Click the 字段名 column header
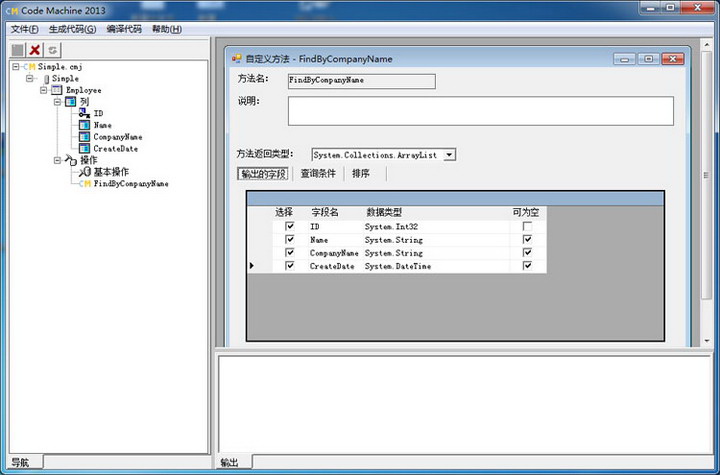720x475 pixels. pos(325,212)
